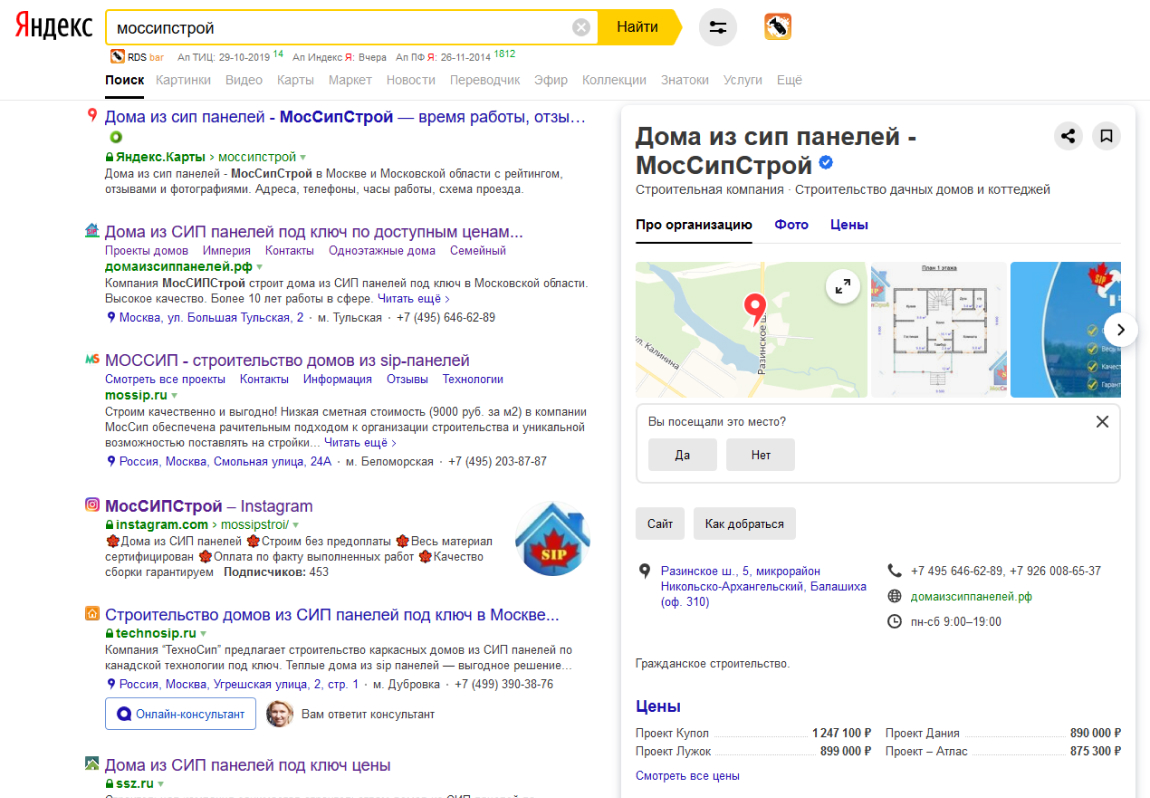Click into the search input field
The image size is (1150, 798).
pyautogui.click(x=343, y=28)
